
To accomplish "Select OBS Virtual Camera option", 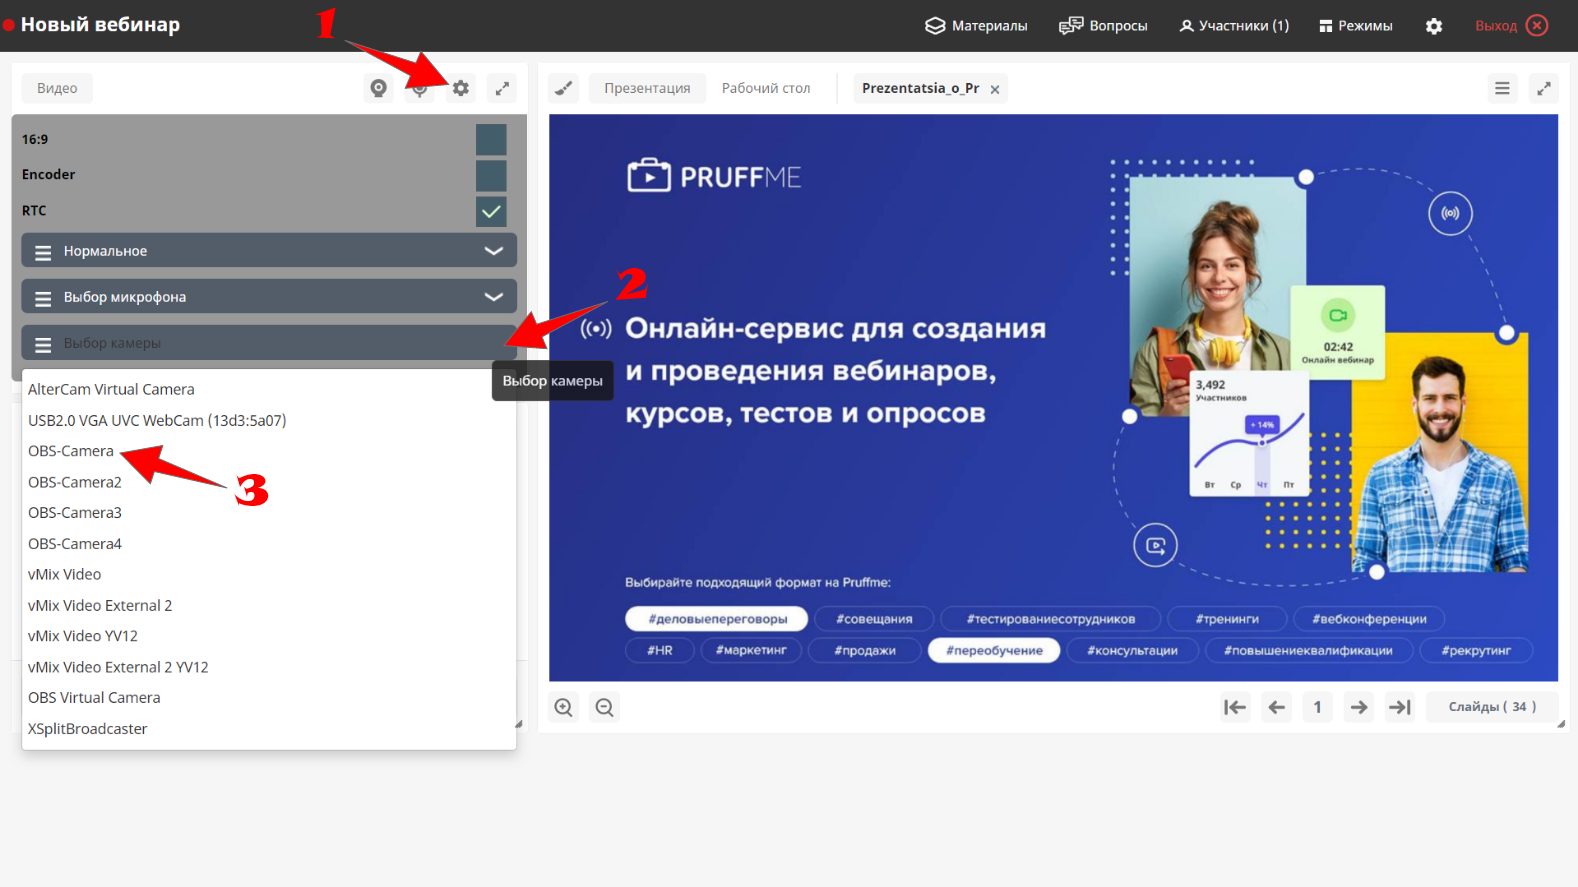I will [269, 698].
